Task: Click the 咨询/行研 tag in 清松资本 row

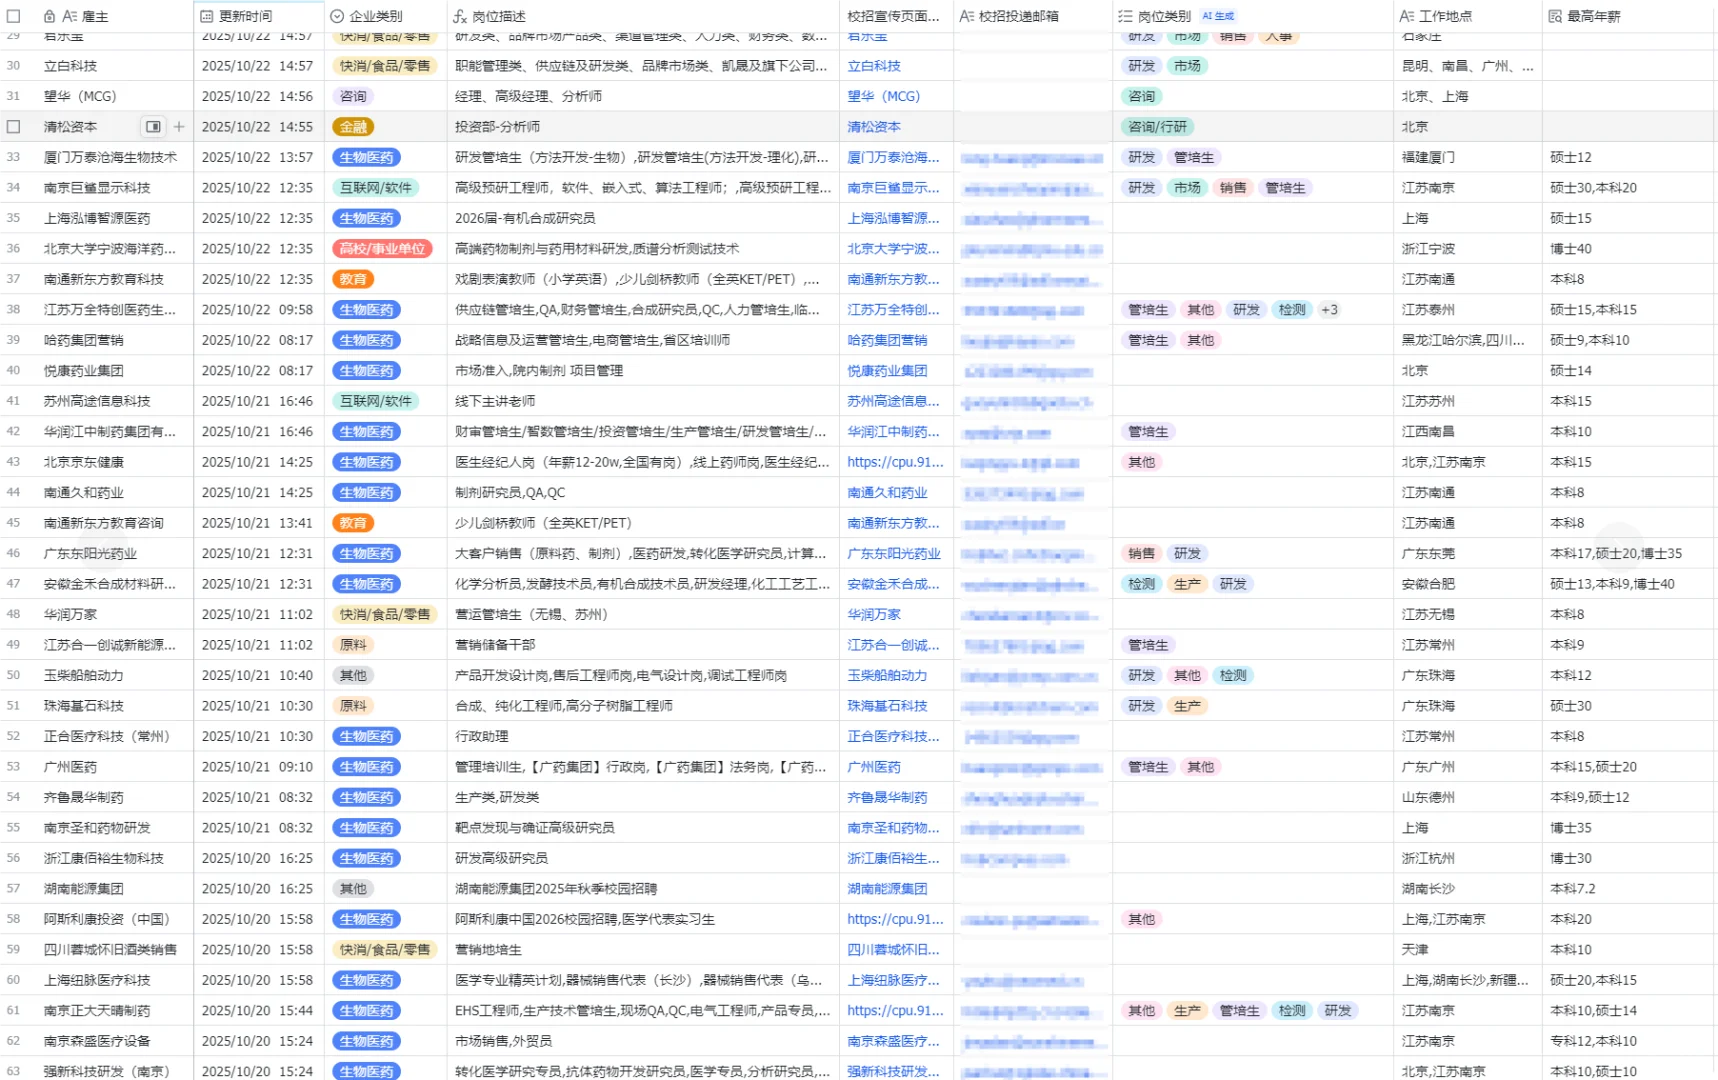Action: pos(1158,127)
